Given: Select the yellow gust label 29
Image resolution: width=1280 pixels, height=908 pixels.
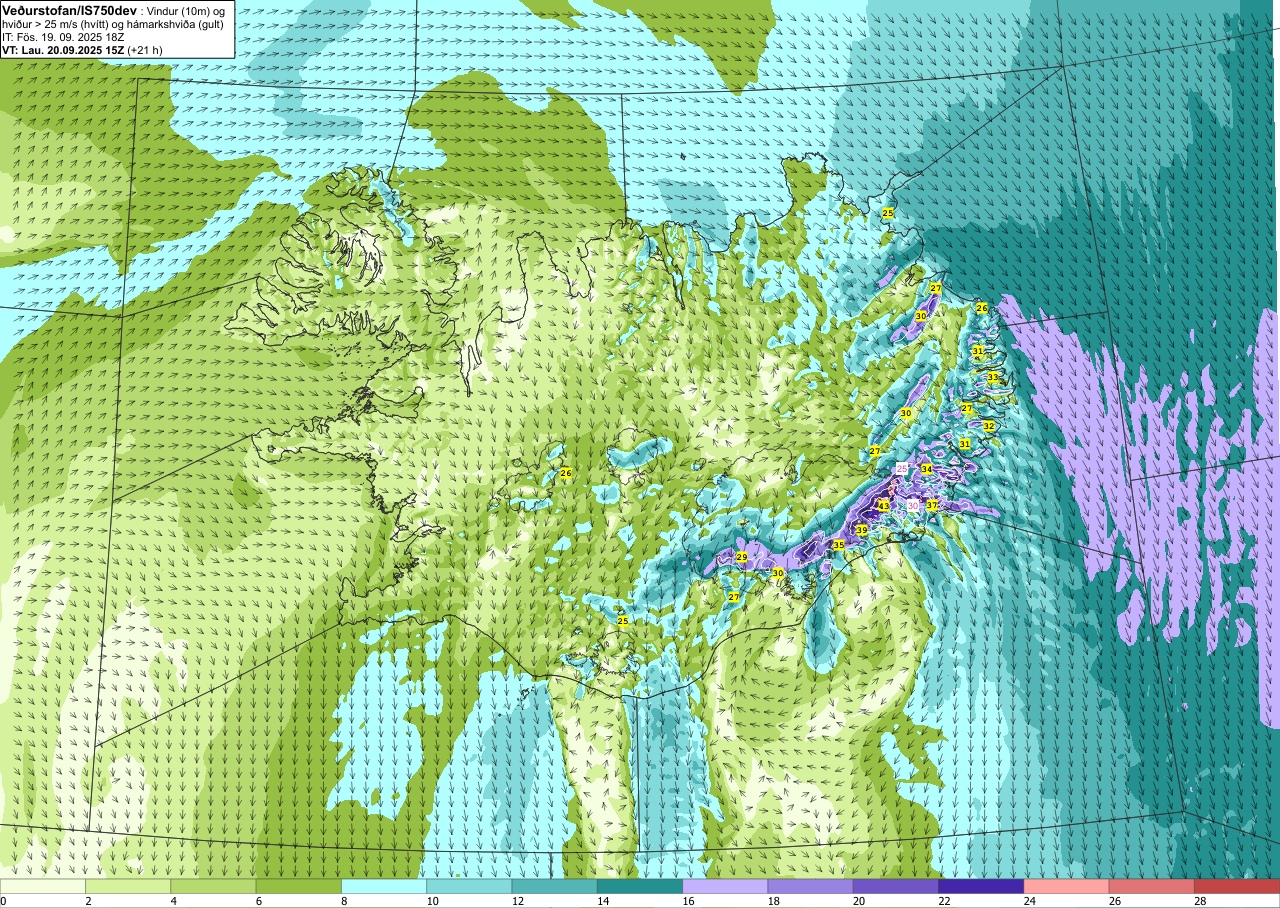Looking at the screenshot, I should point(742,557).
